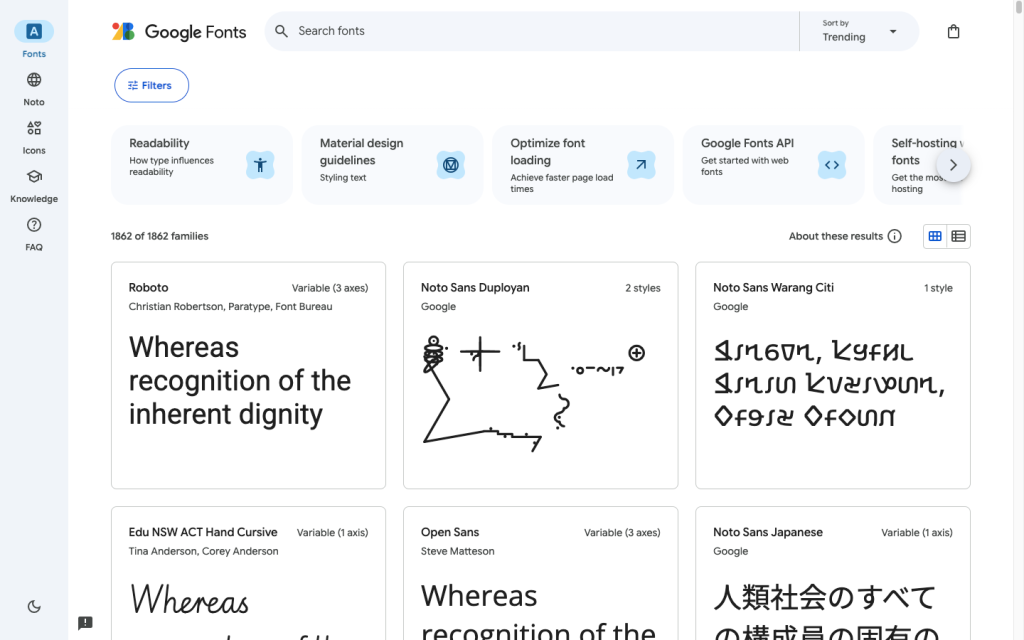Open the Open Sans font card
This screenshot has height=640, width=1024.
pyautogui.click(x=541, y=573)
